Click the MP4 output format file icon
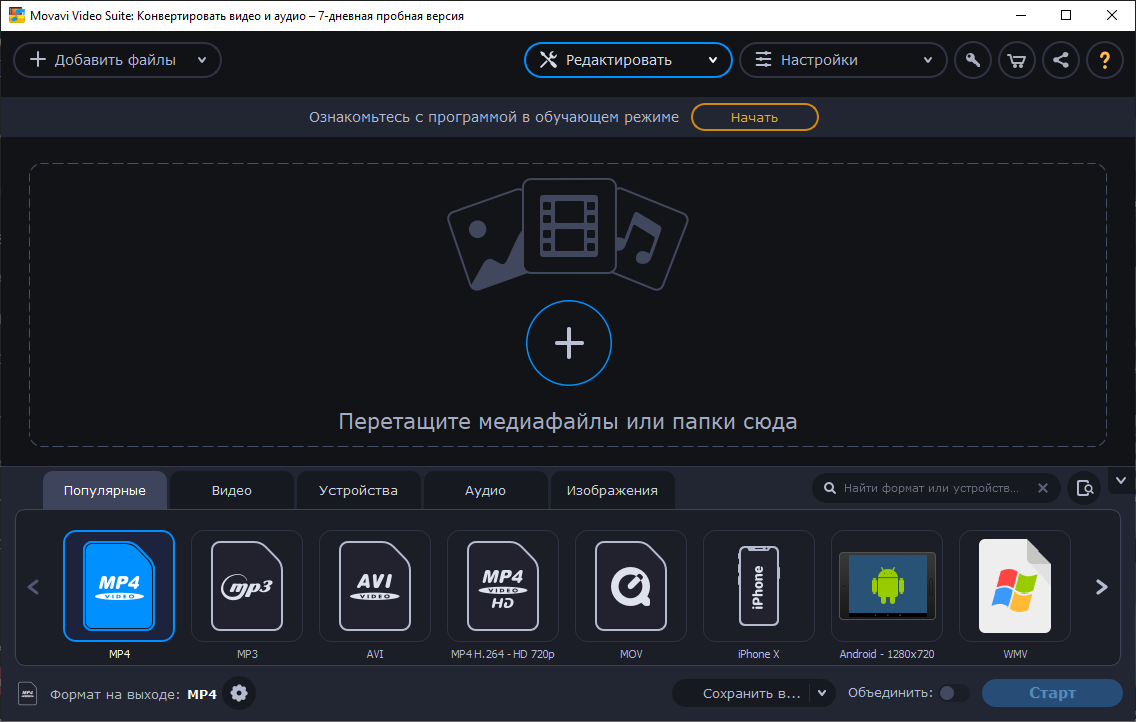 (x=28, y=694)
